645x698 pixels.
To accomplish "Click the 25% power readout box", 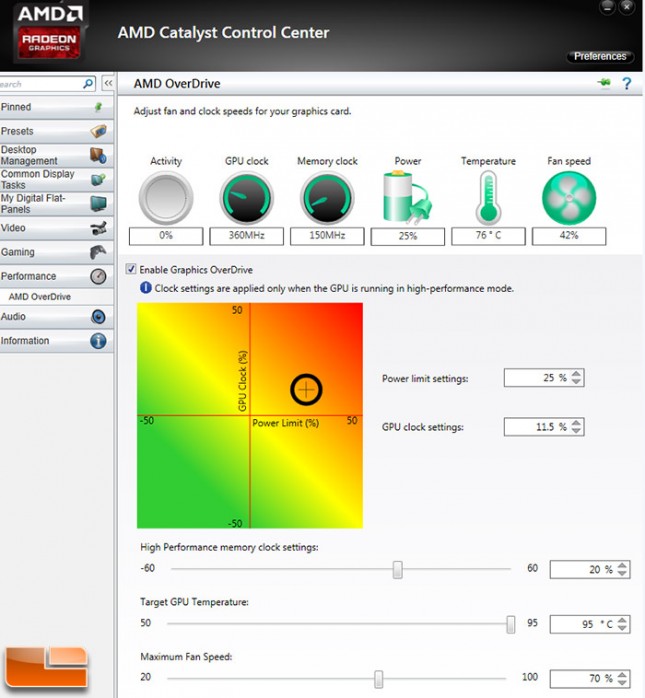I will pos(408,236).
